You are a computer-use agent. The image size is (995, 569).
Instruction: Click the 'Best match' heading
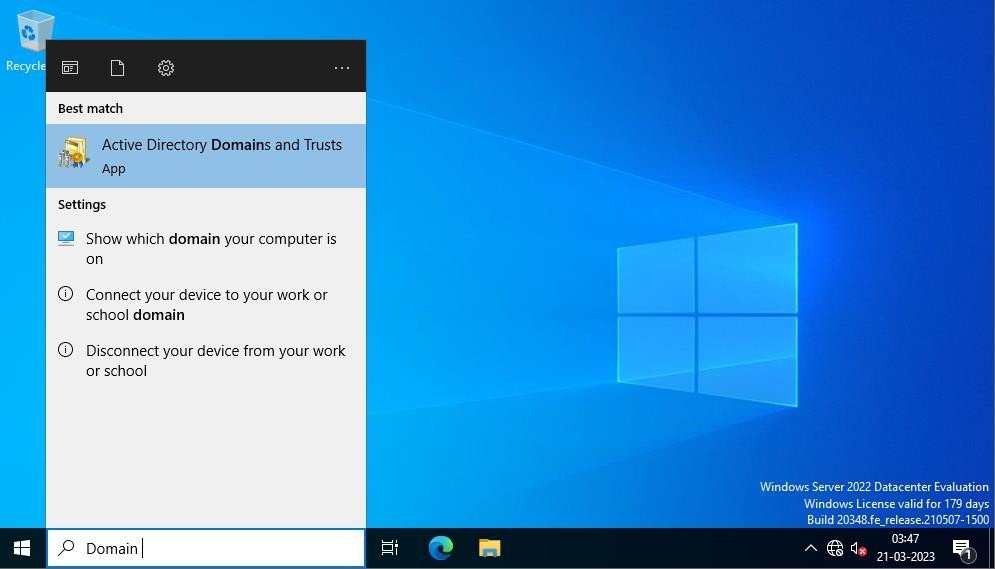click(90, 108)
